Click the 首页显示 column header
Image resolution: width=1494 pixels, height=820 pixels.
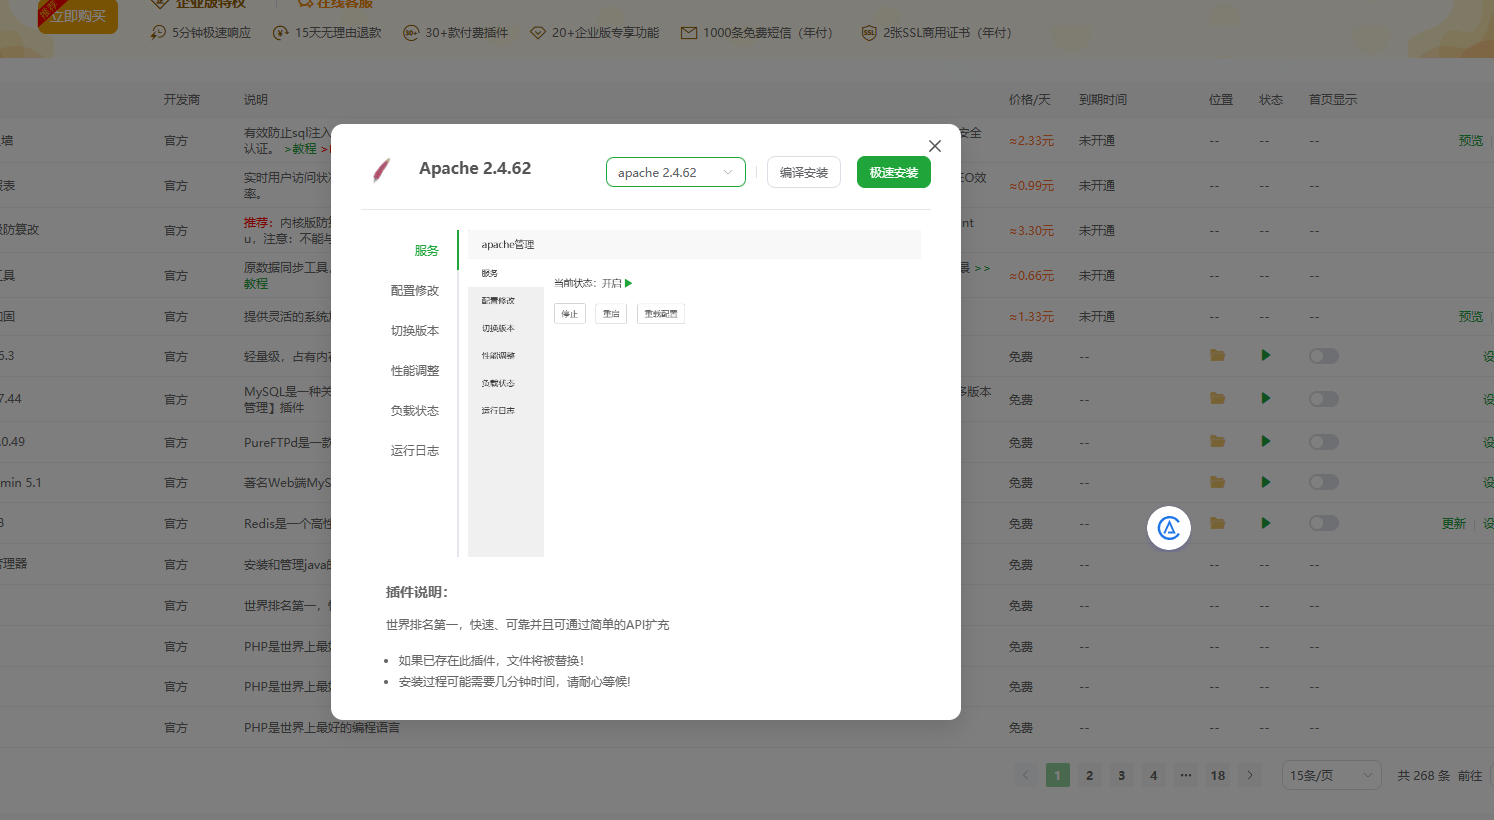pyautogui.click(x=1333, y=100)
